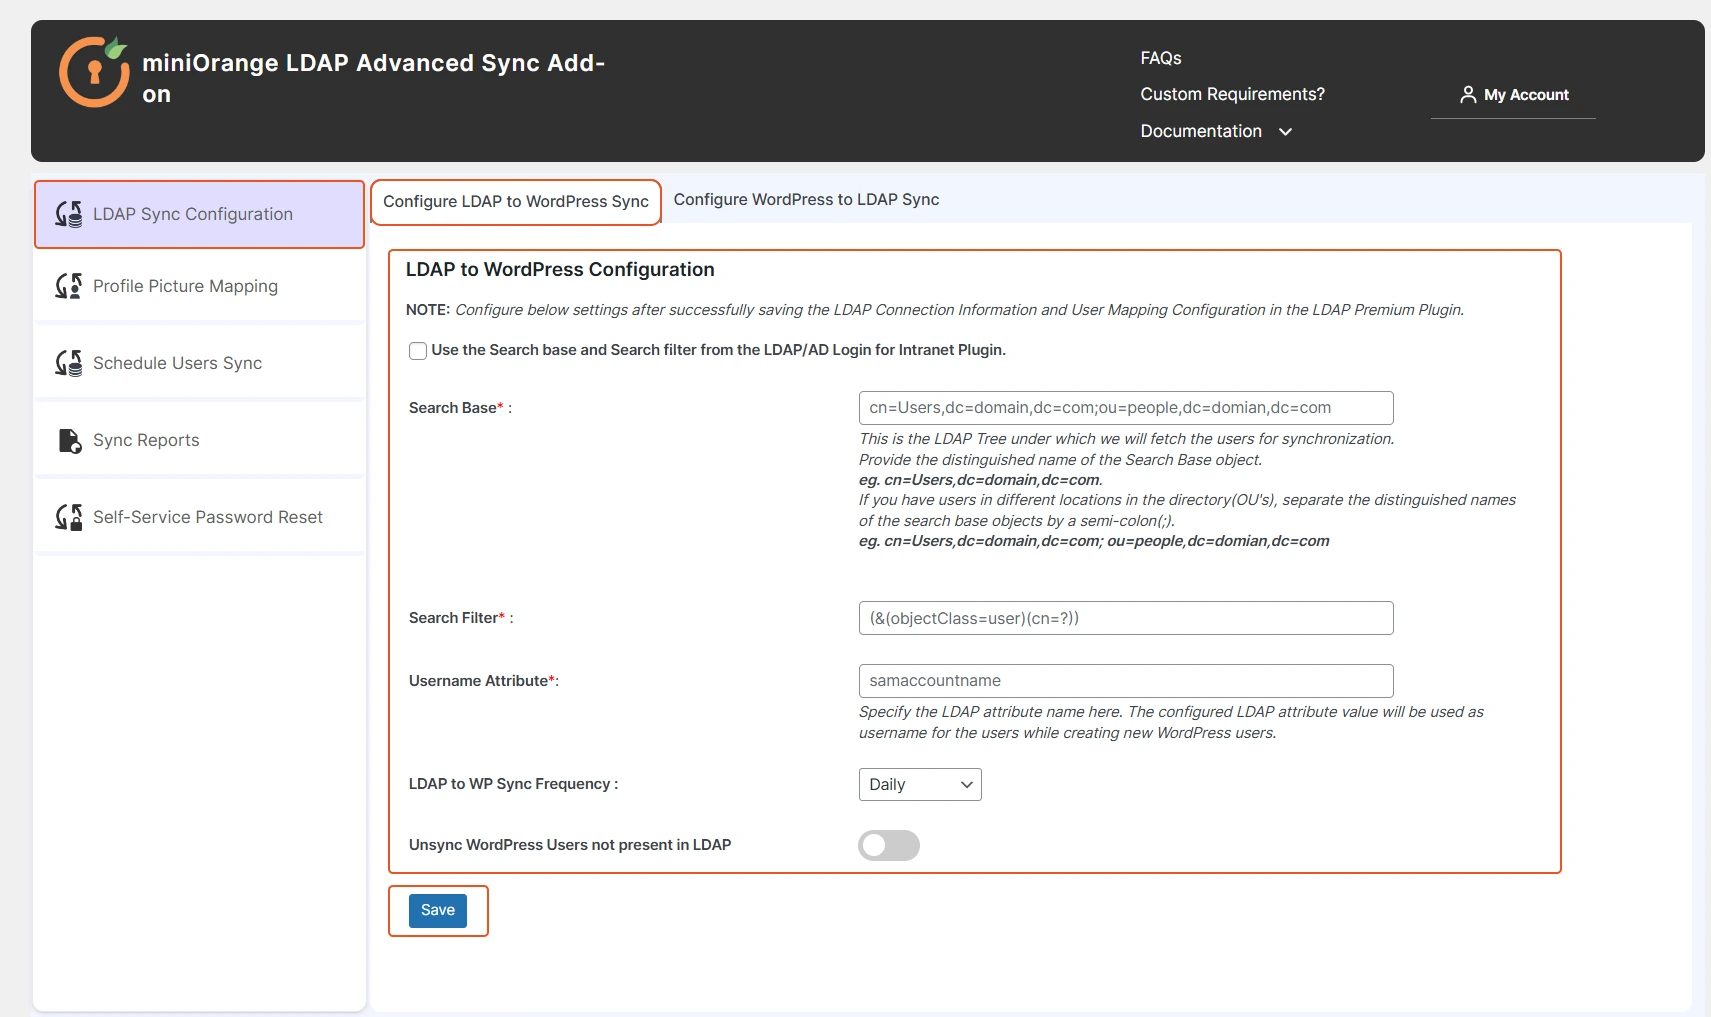Click the My Account person icon
Image resolution: width=1711 pixels, height=1017 pixels.
coord(1468,95)
